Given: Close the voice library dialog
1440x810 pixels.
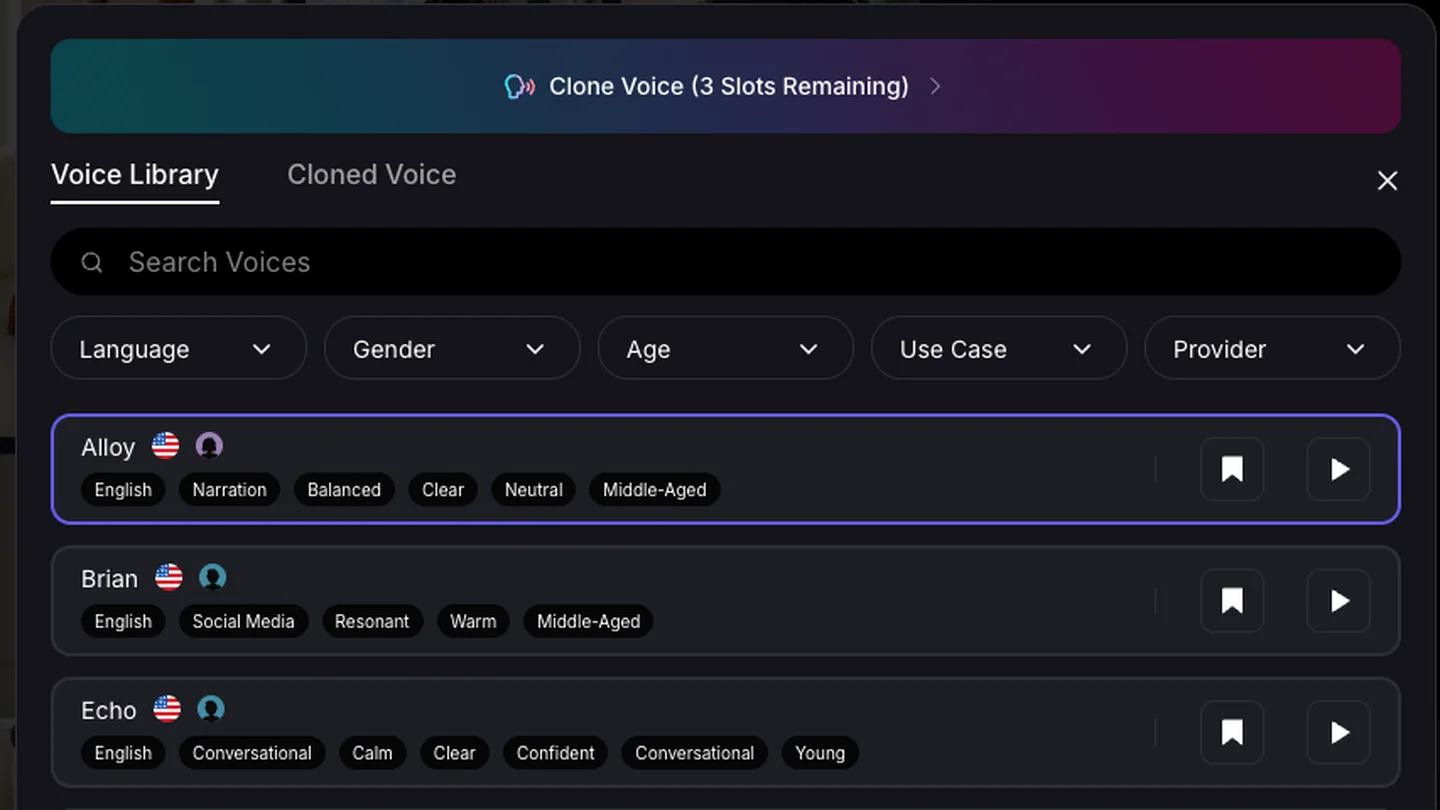Looking at the screenshot, I should [1387, 181].
